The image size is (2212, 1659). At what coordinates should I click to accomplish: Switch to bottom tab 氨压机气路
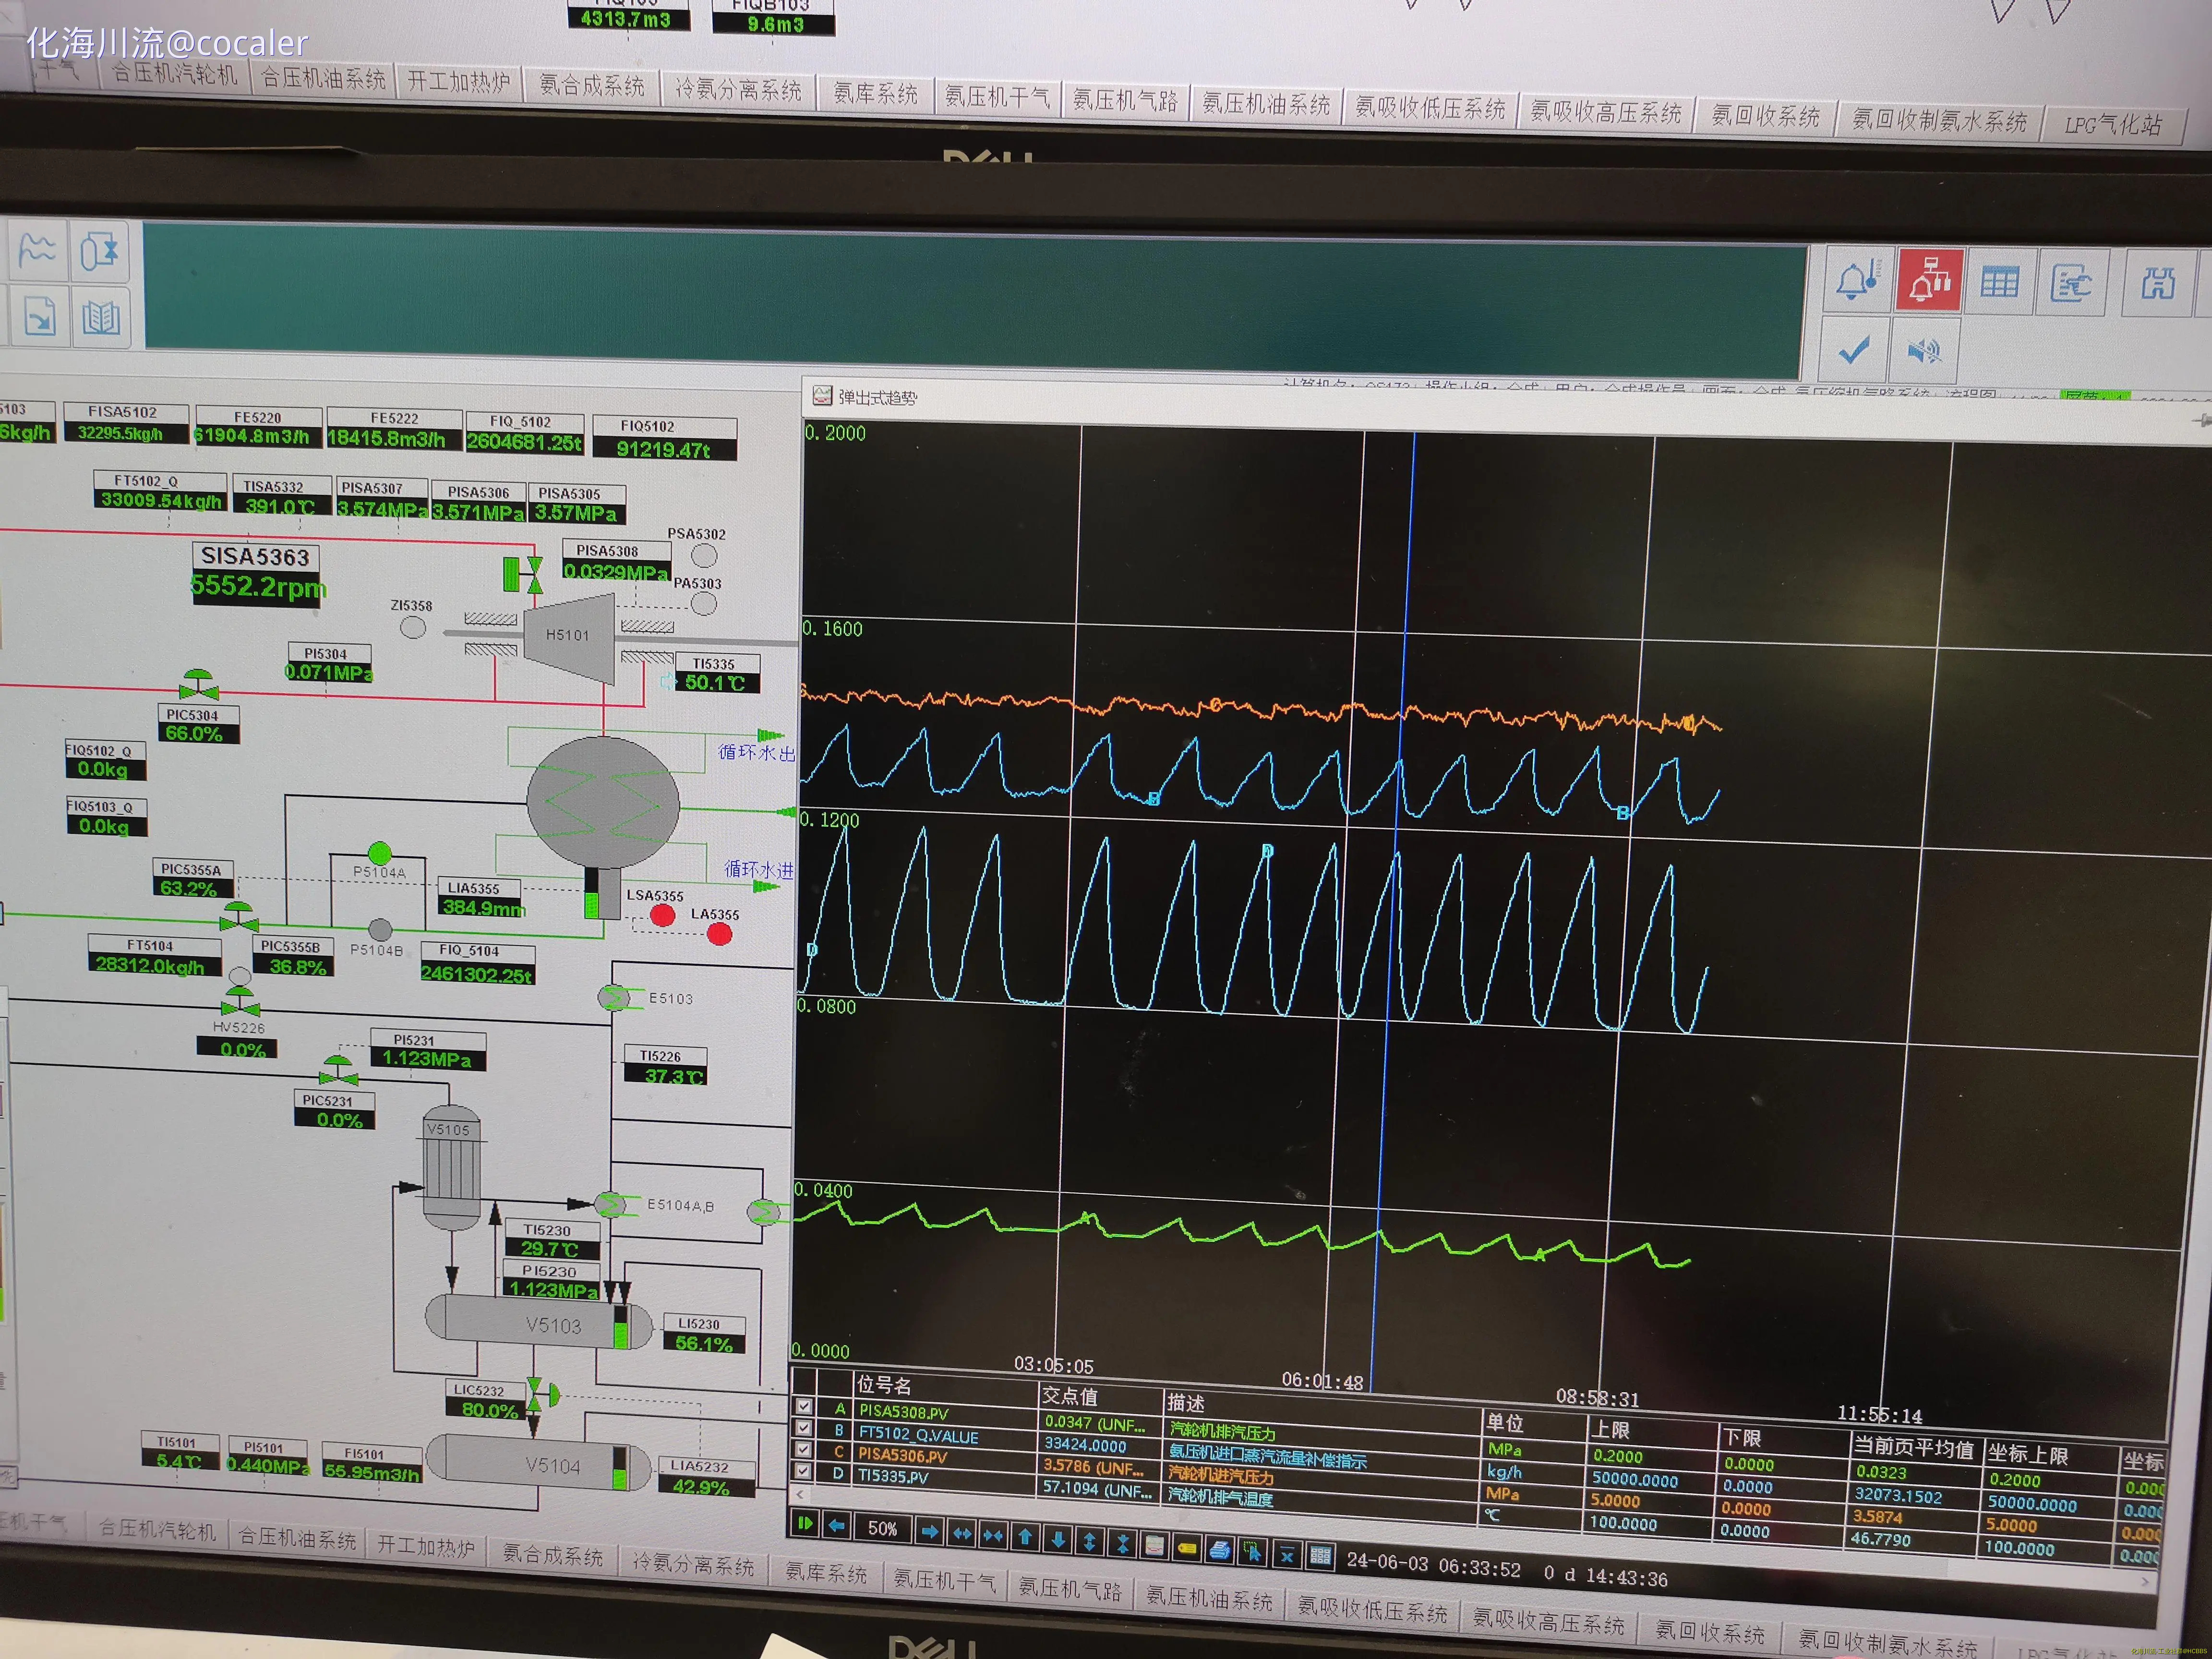[x=1070, y=1589]
